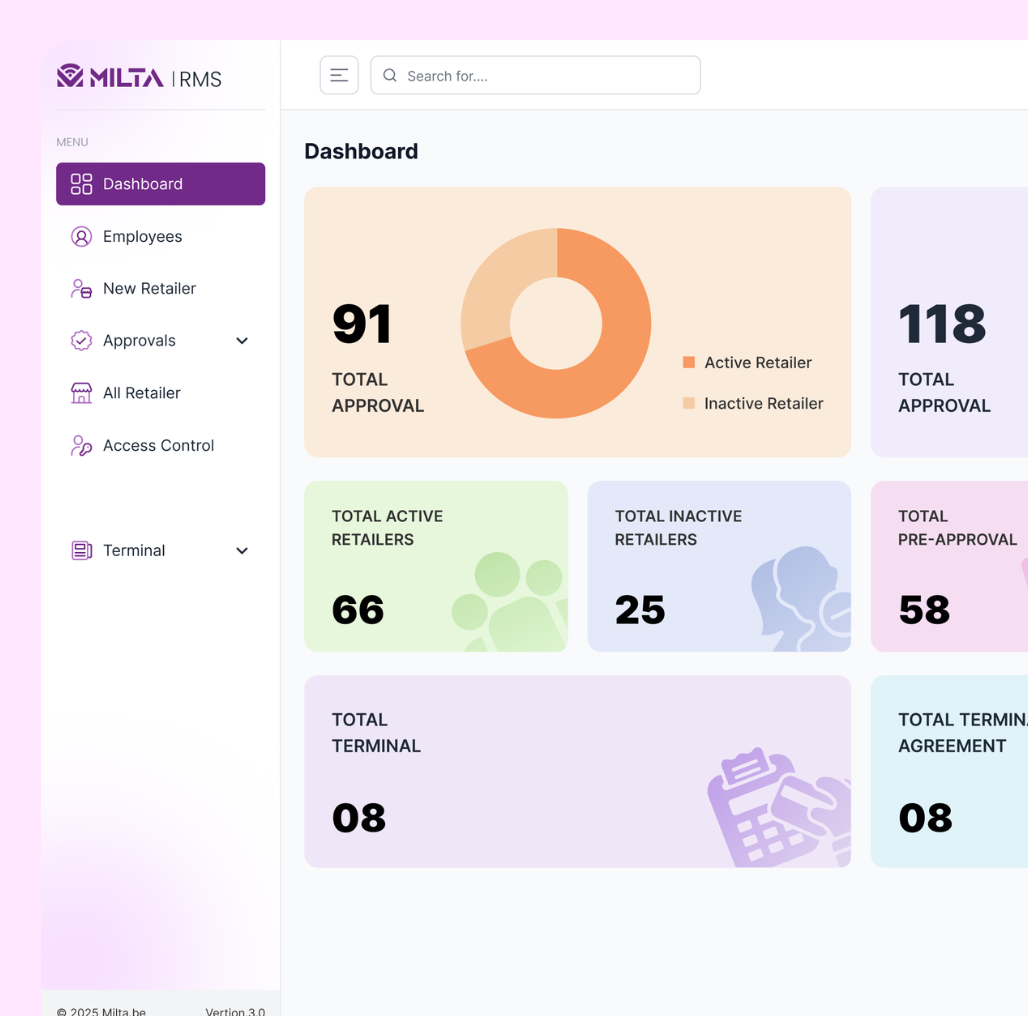
Task: Click the '© 2025 Milta.be' footer text
Action: [x=102, y=1011]
